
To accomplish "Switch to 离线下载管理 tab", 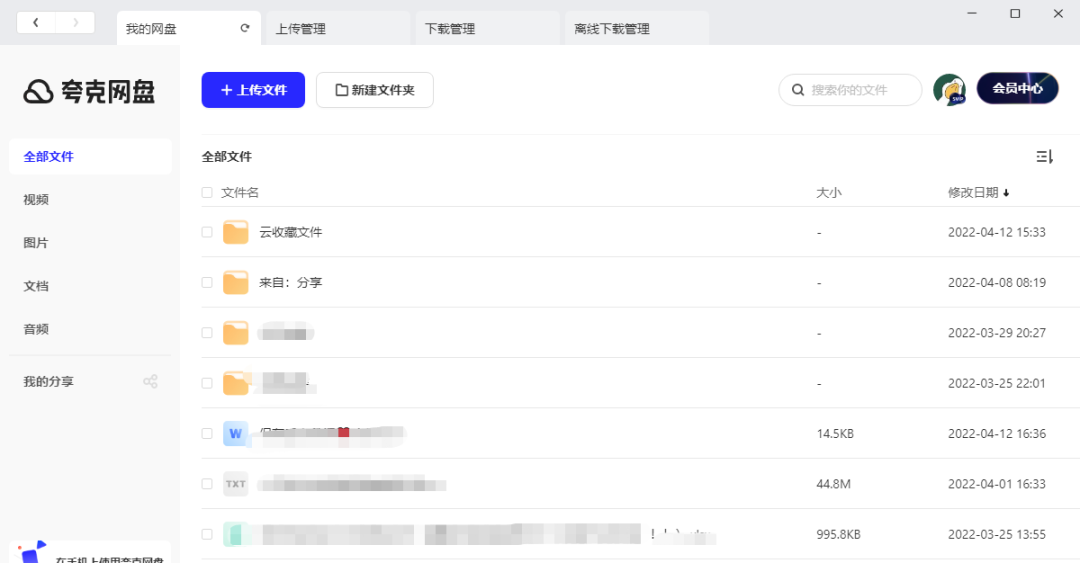I will click(x=637, y=28).
